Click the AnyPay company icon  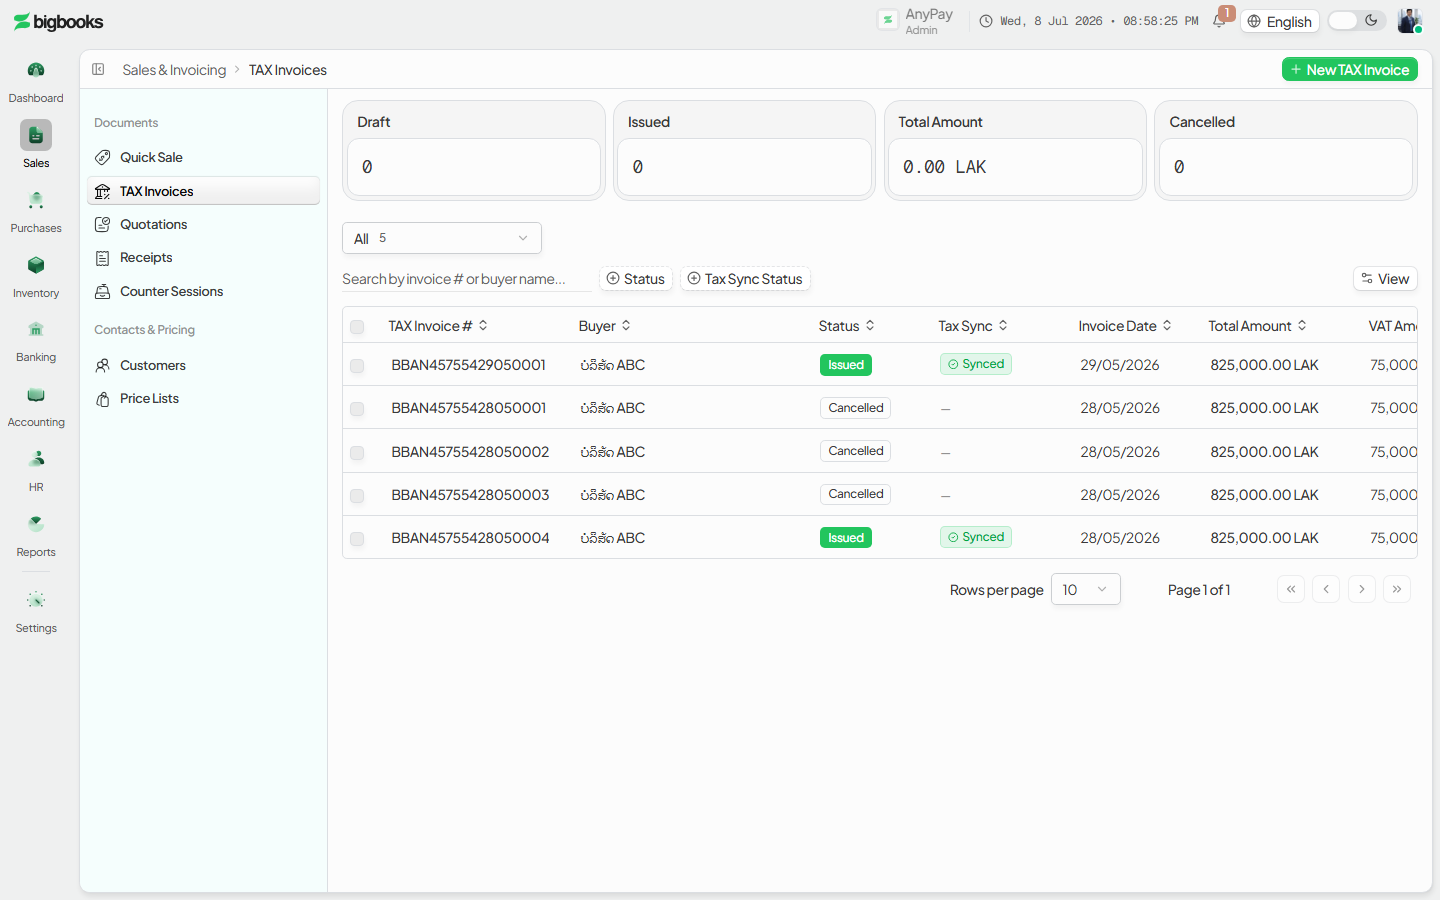(x=887, y=20)
